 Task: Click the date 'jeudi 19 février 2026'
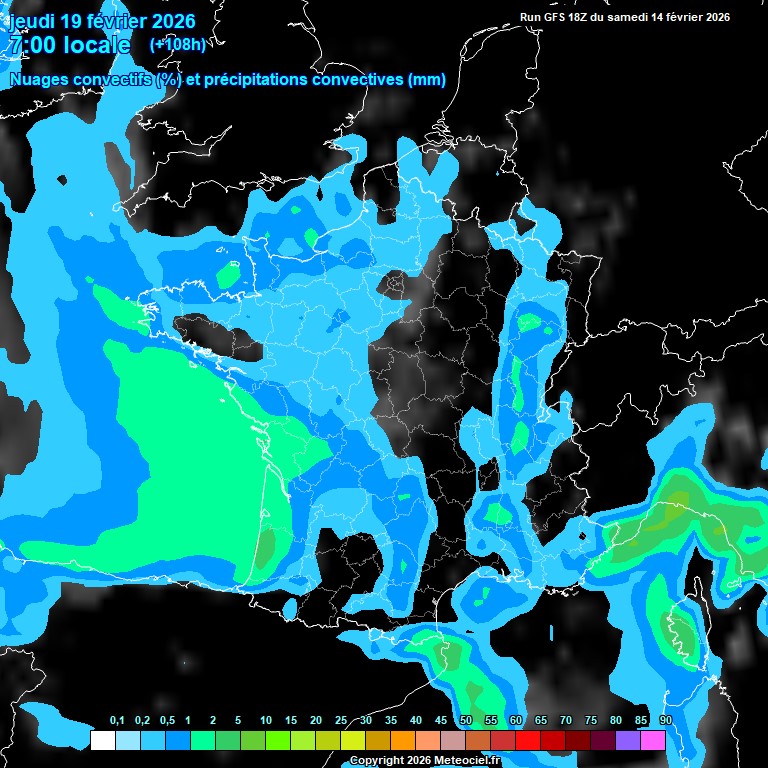pos(102,21)
